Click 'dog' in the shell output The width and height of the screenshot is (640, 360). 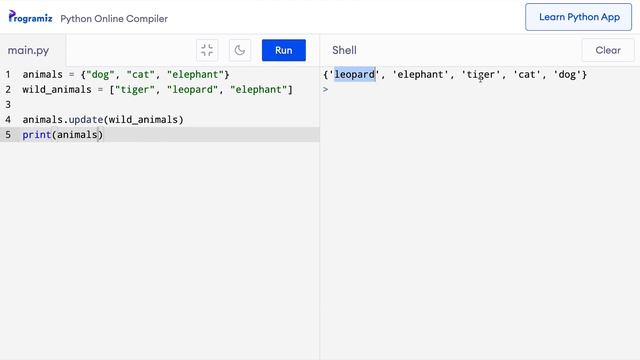coord(567,75)
